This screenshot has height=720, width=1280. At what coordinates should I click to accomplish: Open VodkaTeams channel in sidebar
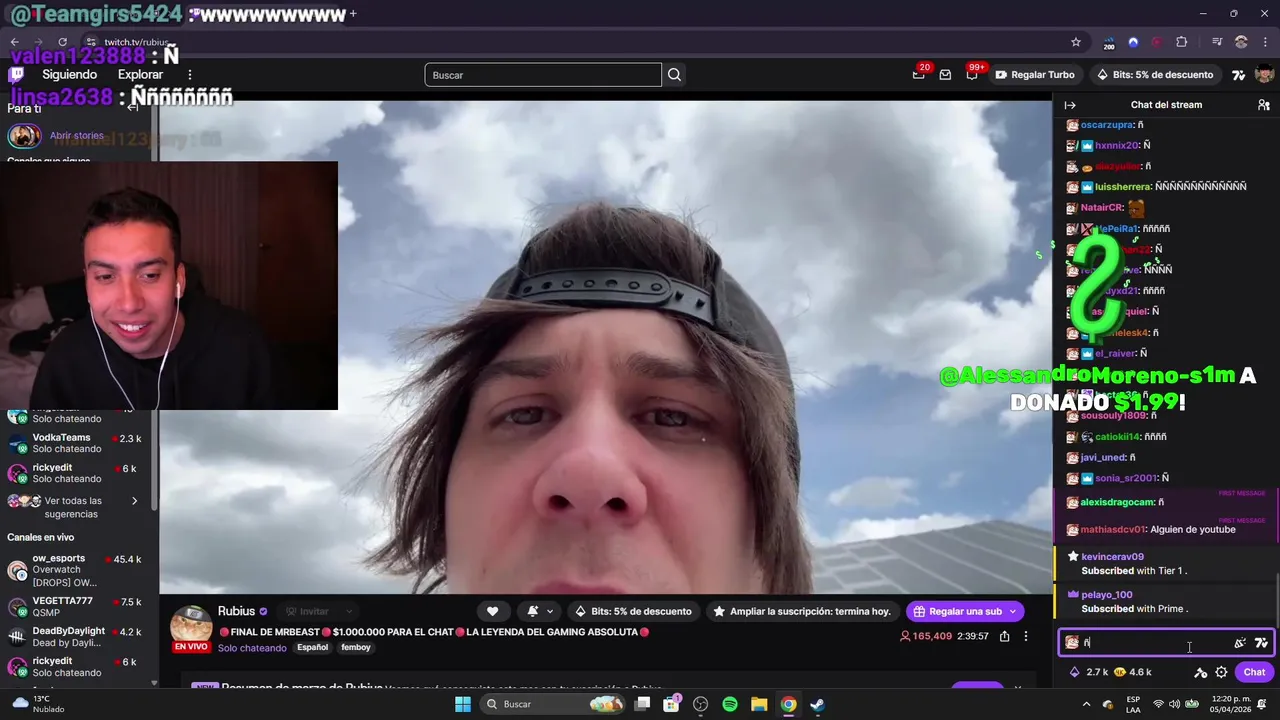pos(78,443)
